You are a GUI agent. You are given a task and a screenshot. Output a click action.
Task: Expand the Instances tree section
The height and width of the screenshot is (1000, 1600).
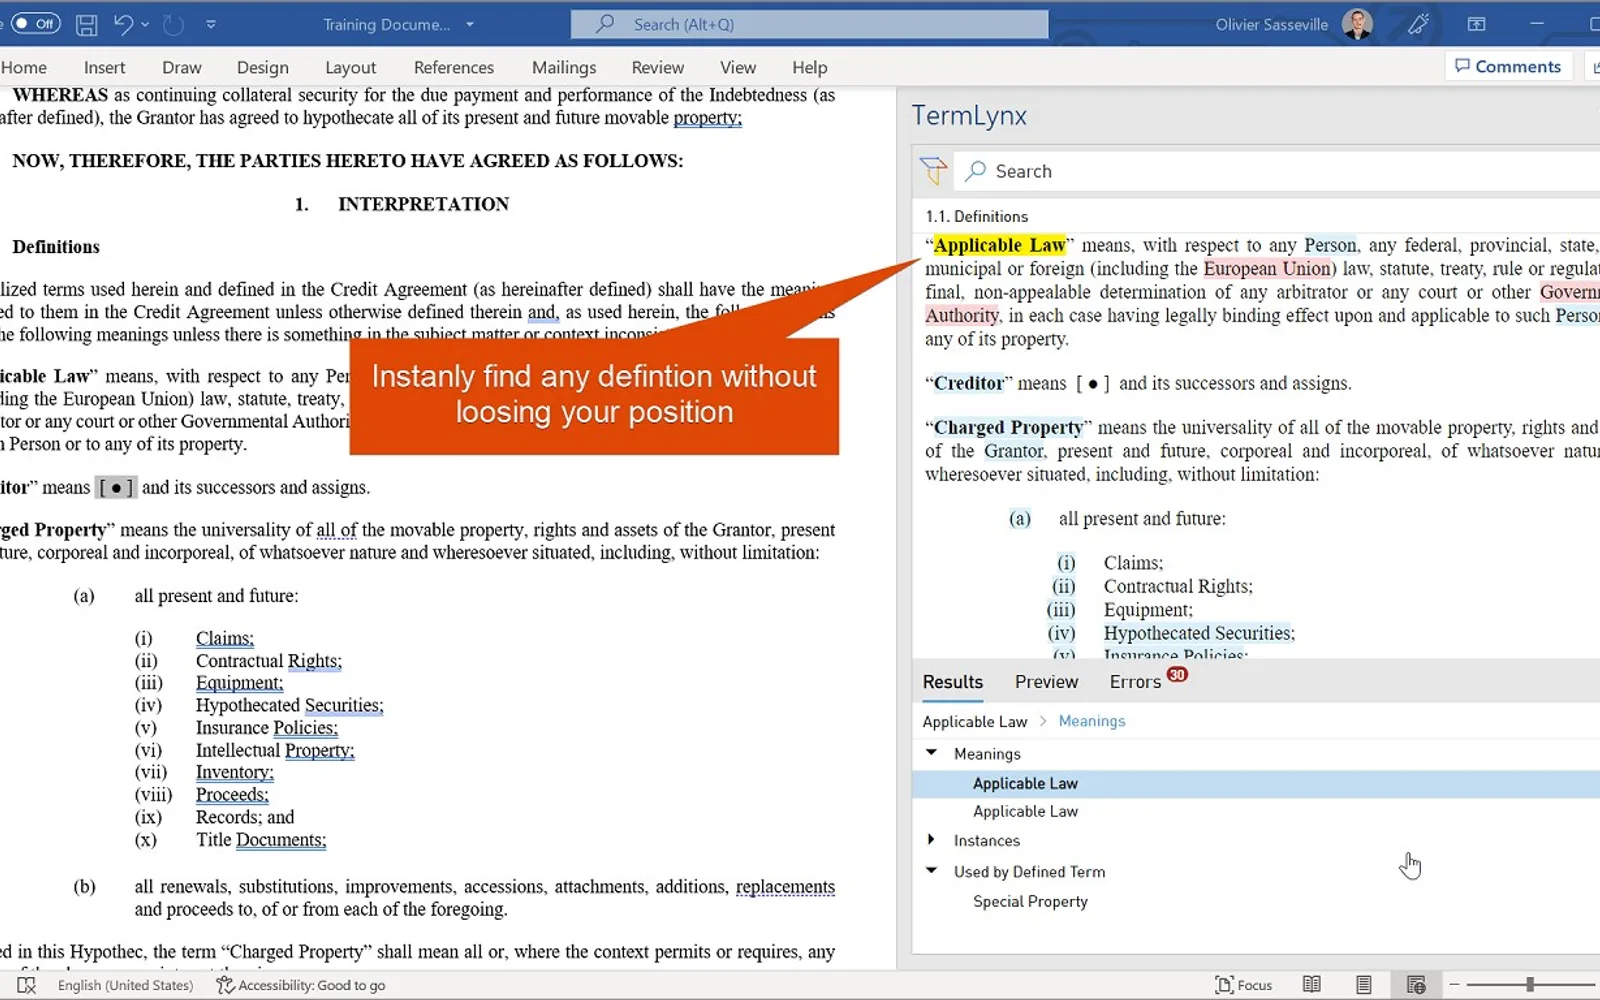coord(931,840)
